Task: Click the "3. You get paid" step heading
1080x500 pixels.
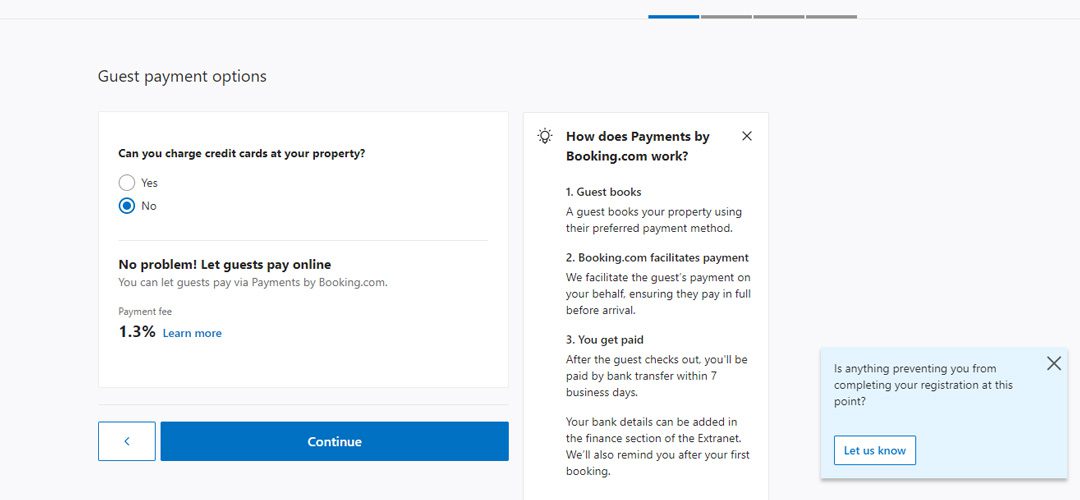Action: (x=605, y=340)
